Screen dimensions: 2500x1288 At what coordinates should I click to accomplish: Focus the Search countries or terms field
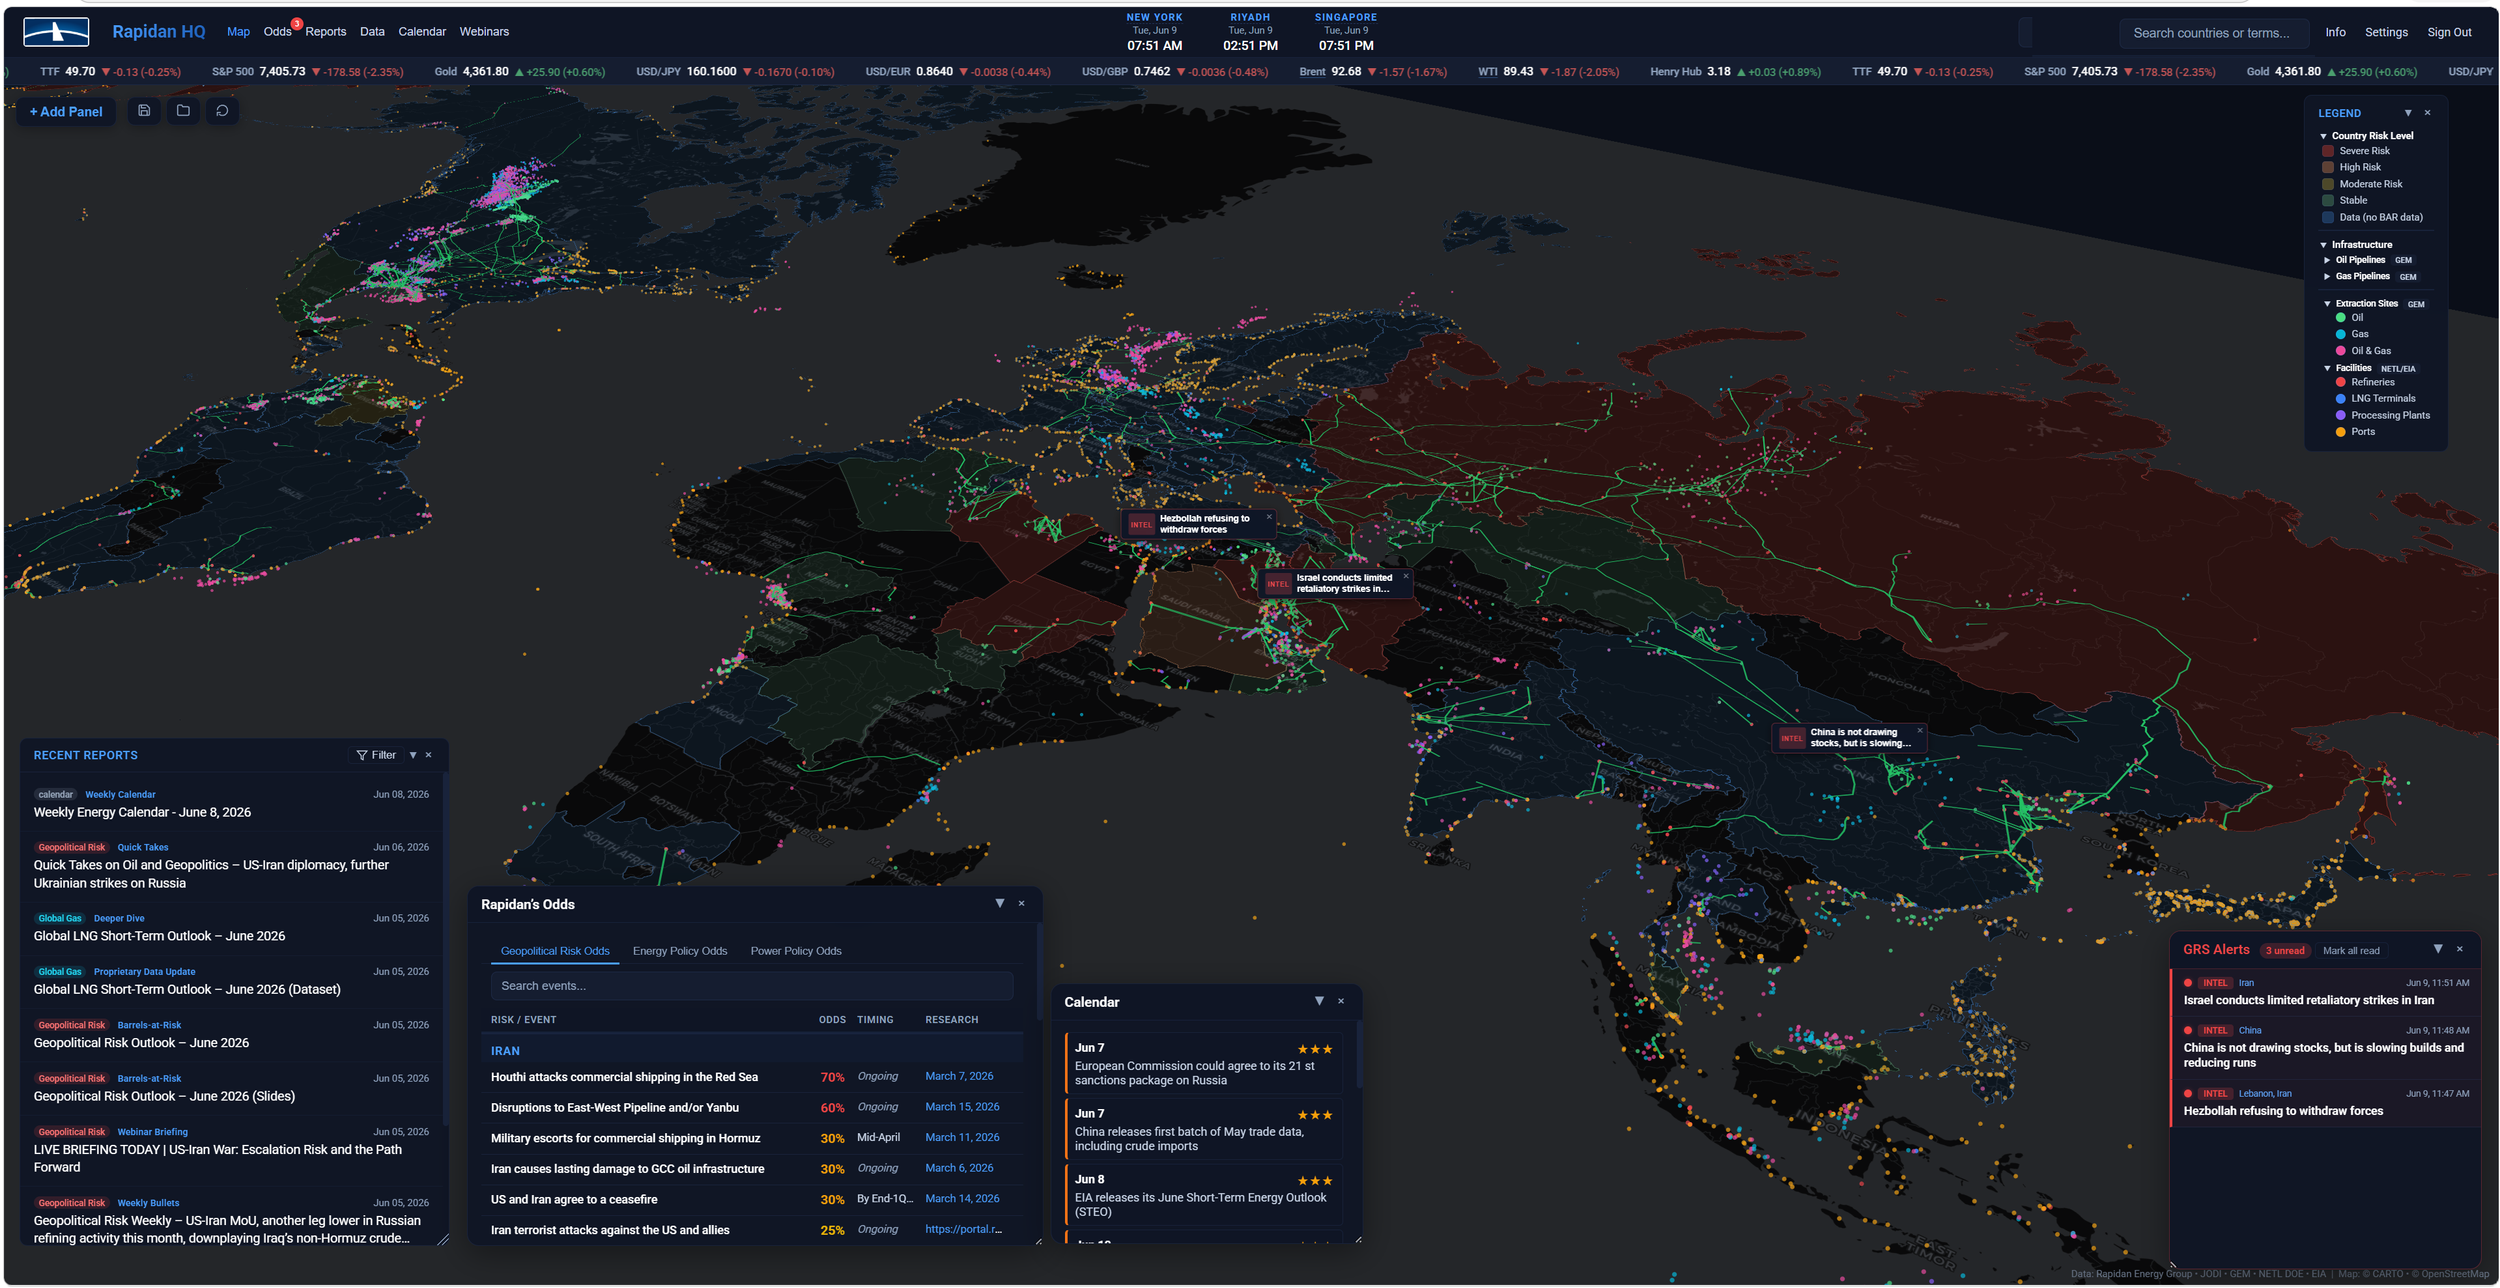(x=2213, y=33)
